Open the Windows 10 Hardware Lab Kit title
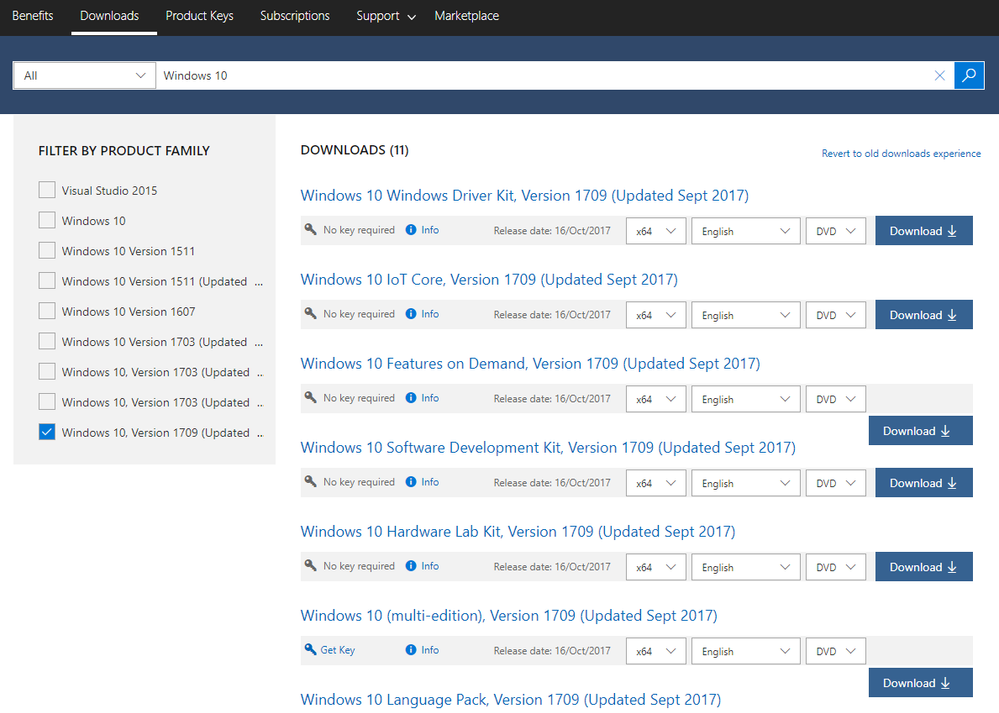The width and height of the screenshot is (999, 713). point(518,532)
